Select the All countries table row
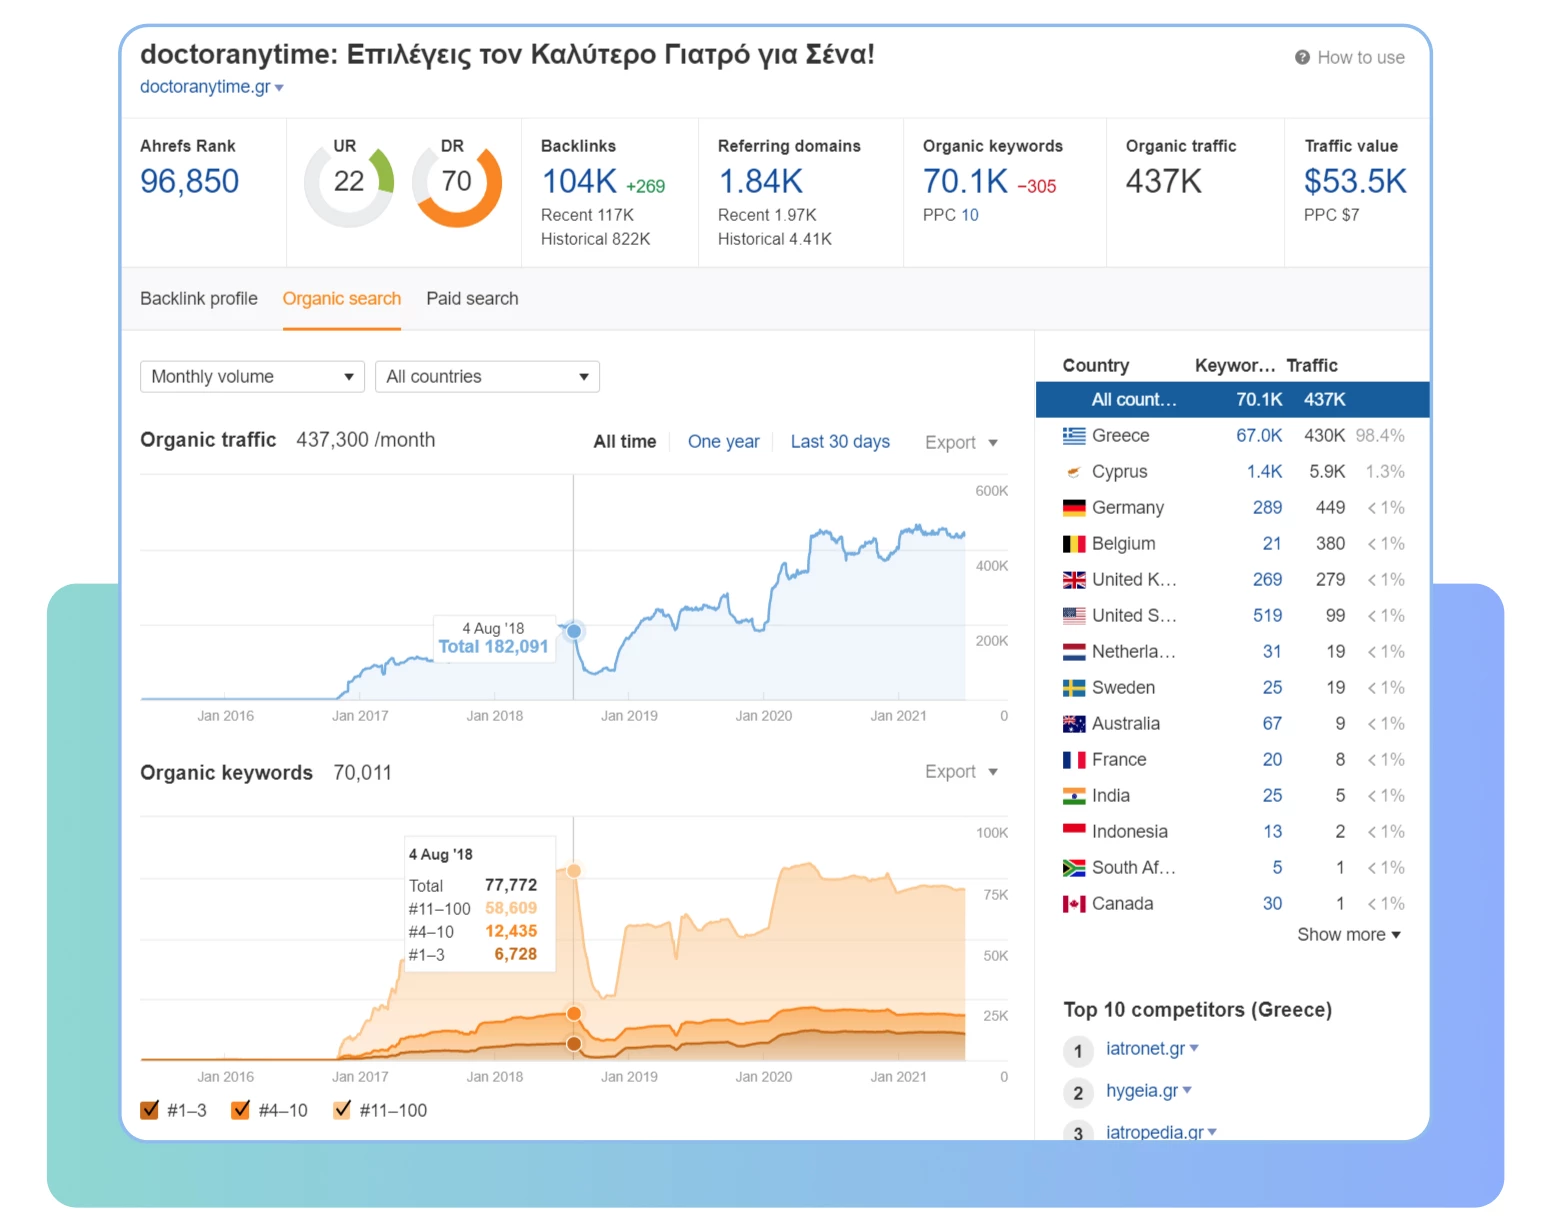The width and height of the screenshot is (1551, 1224). click(x=1232, y=400)
